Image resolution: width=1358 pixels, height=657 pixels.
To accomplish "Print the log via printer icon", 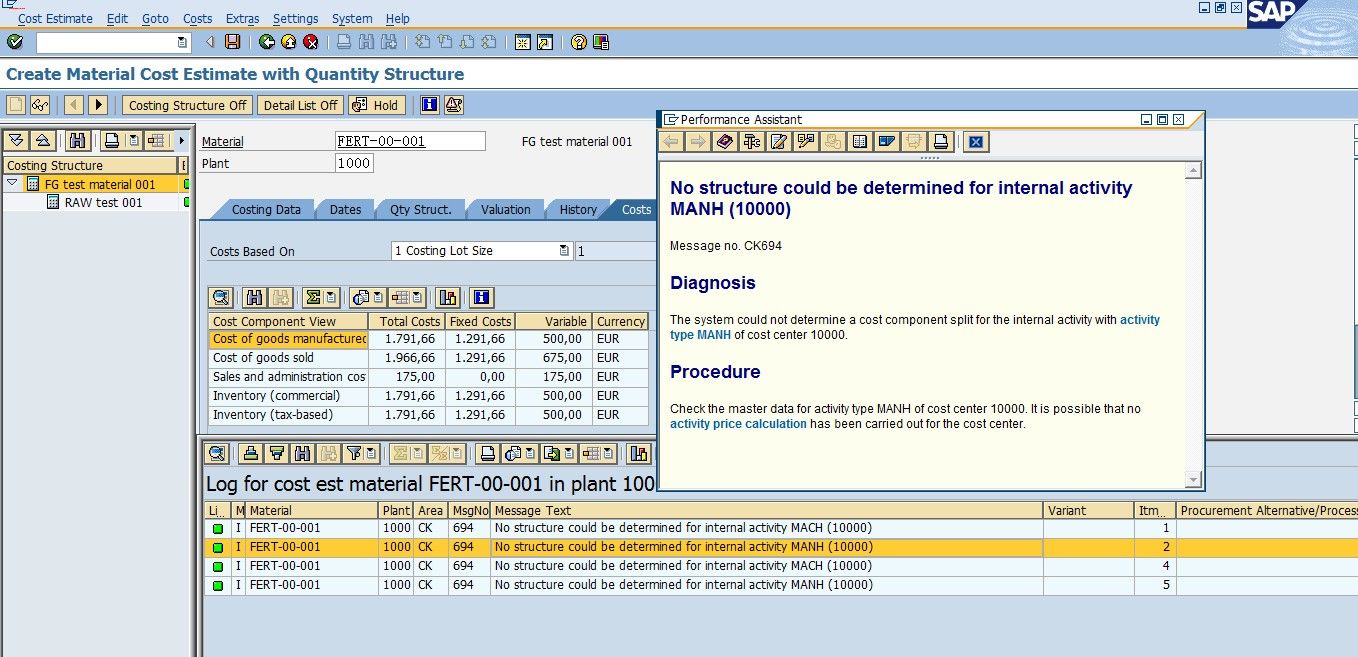I will tap(487, 453).
